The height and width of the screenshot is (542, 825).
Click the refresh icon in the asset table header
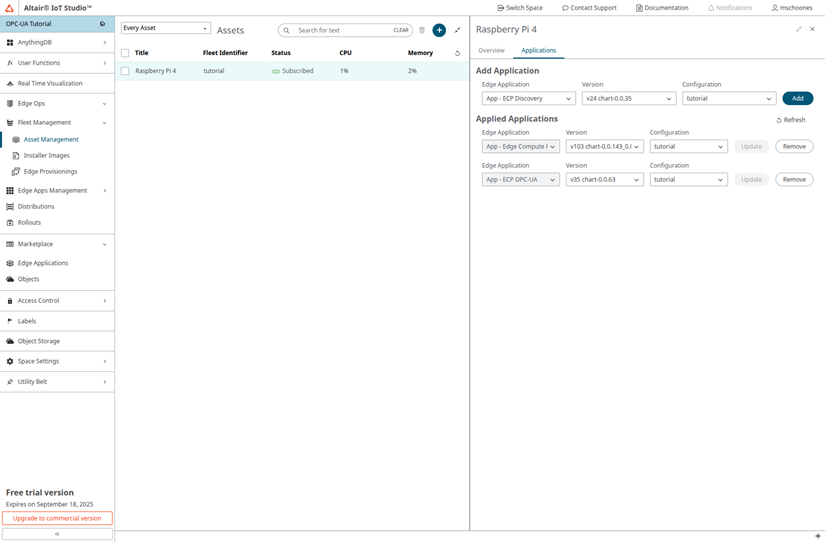pos(457,53)
